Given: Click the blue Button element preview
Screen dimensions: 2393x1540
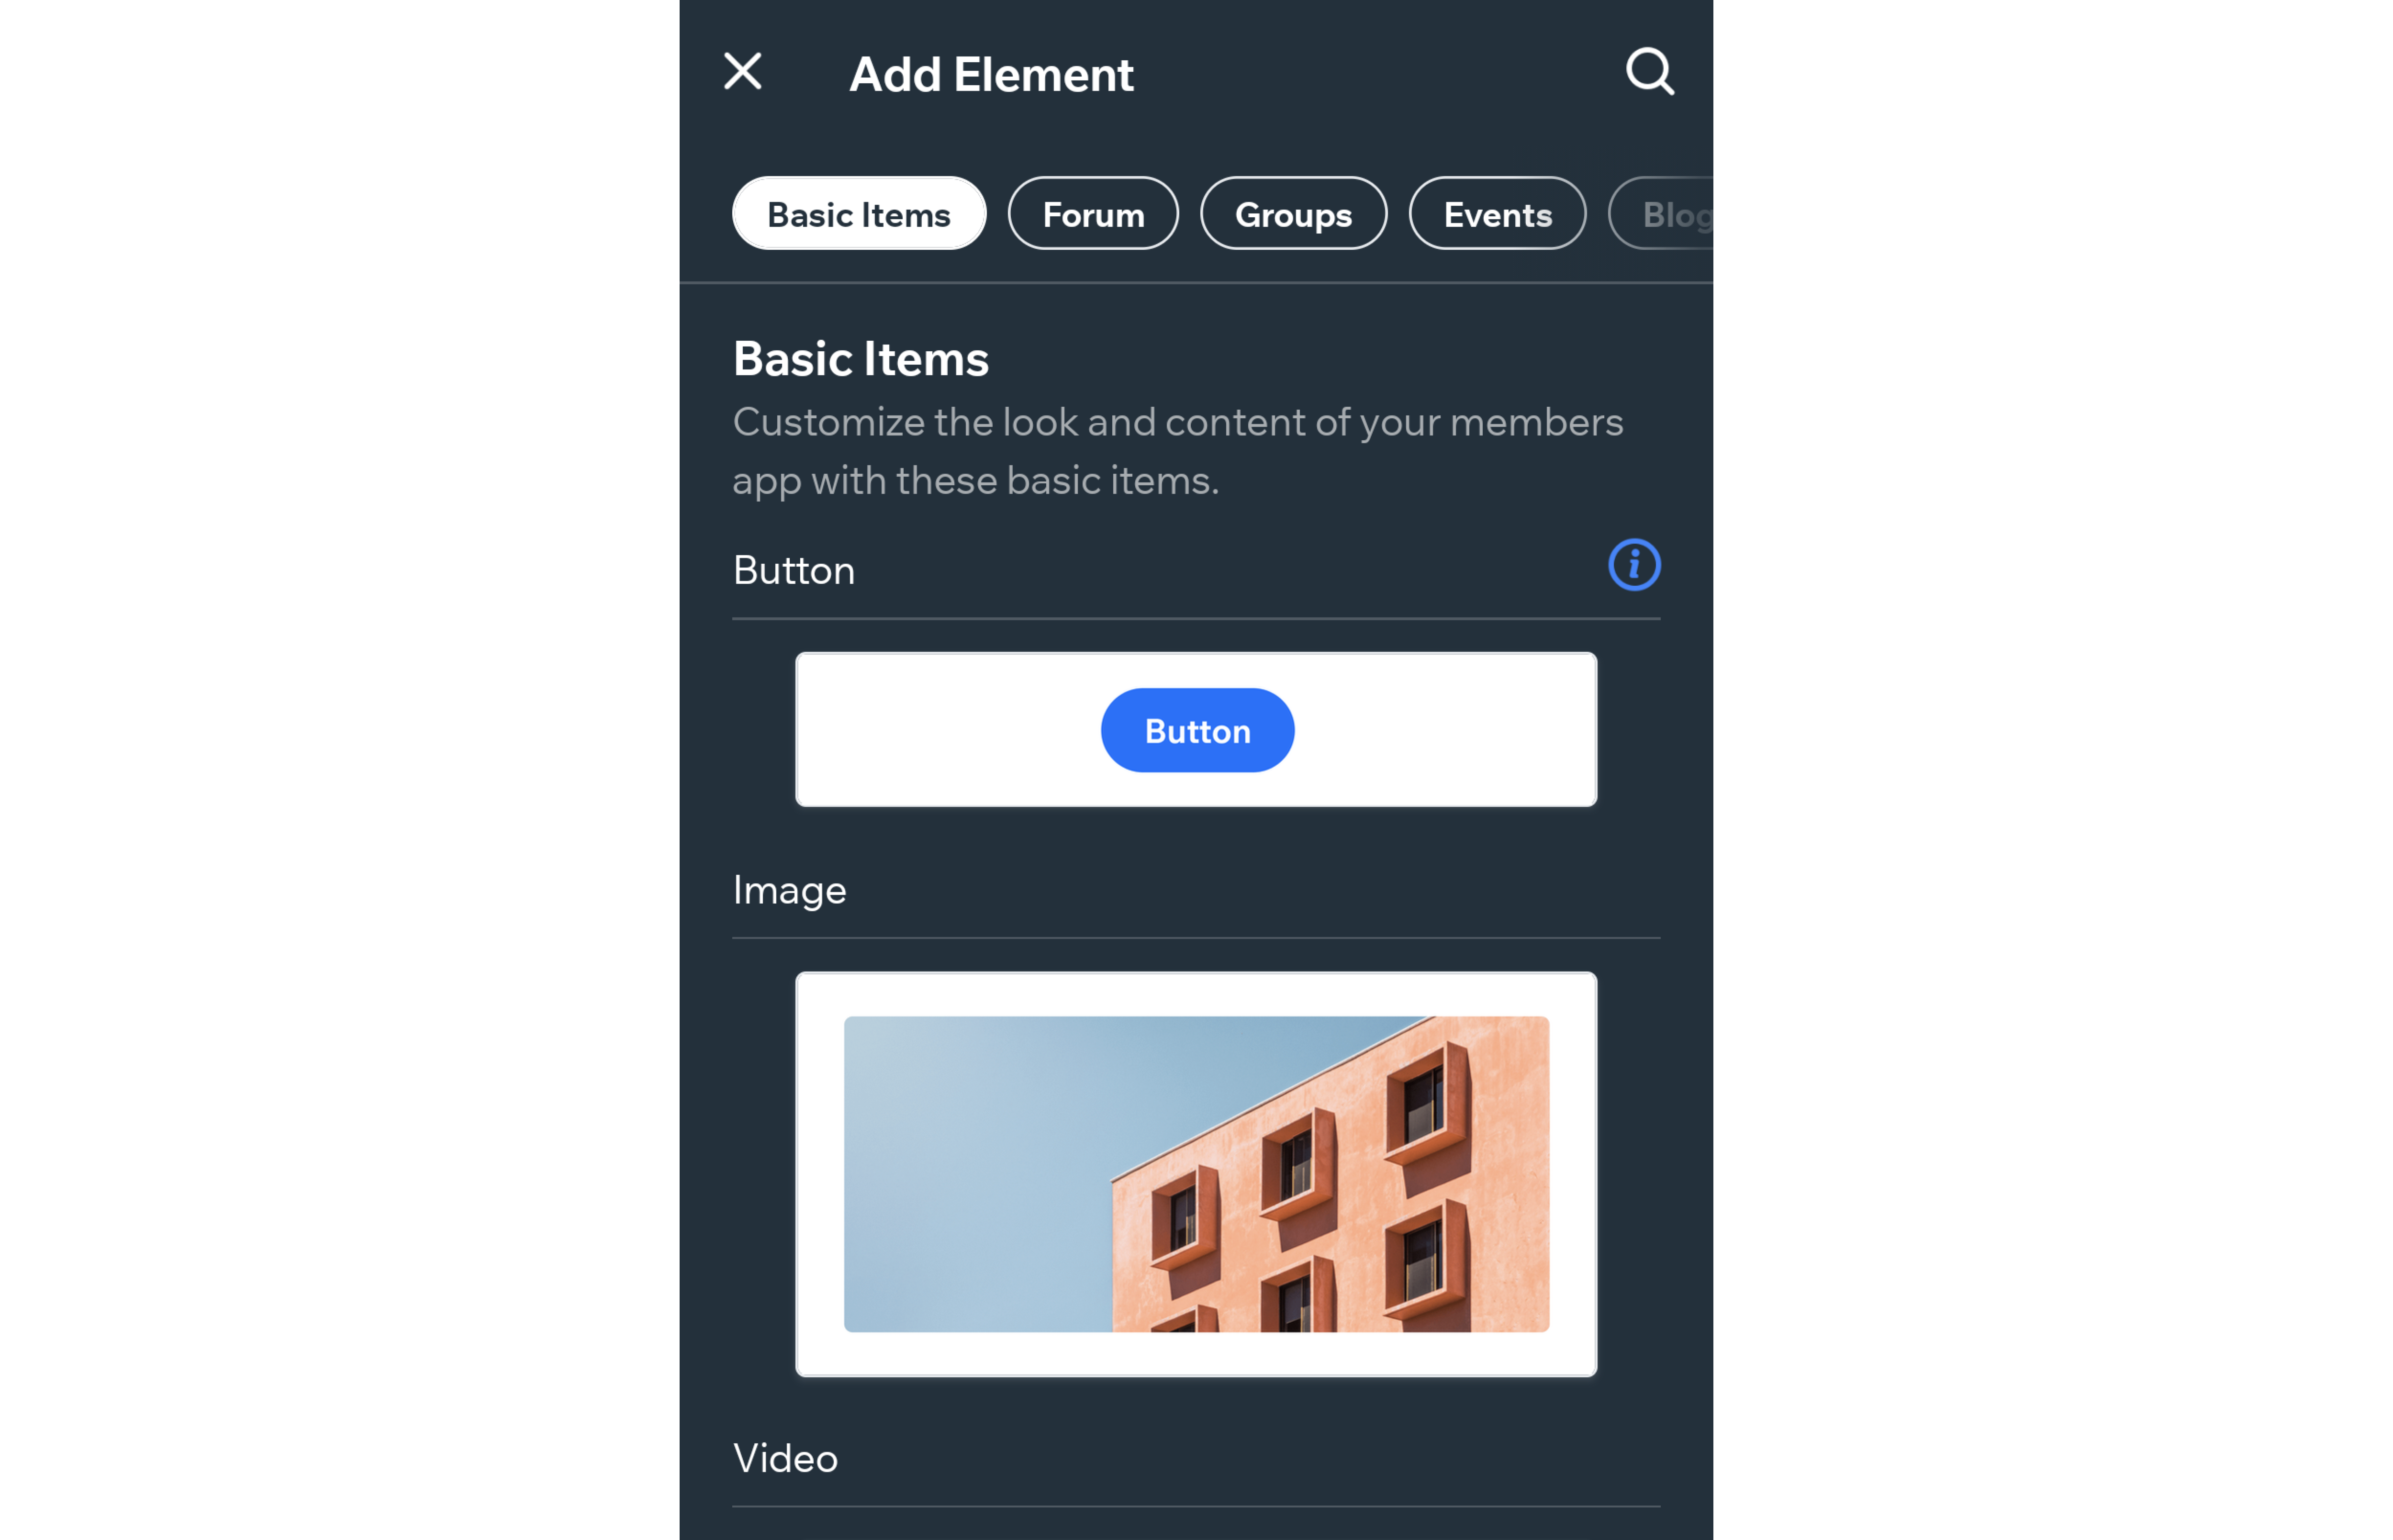Looking at the screenshot, I should click(1196, 729).
